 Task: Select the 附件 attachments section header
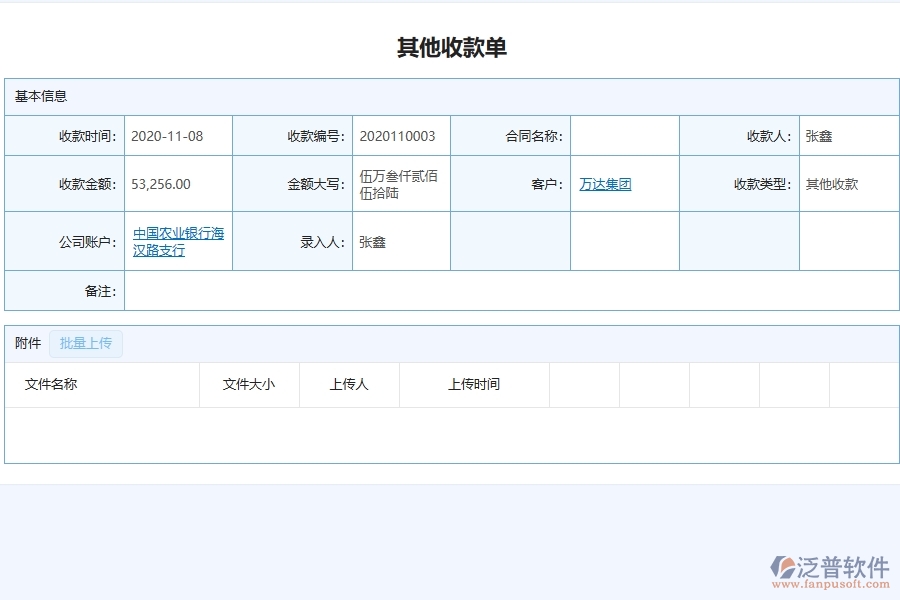point(27,343)
